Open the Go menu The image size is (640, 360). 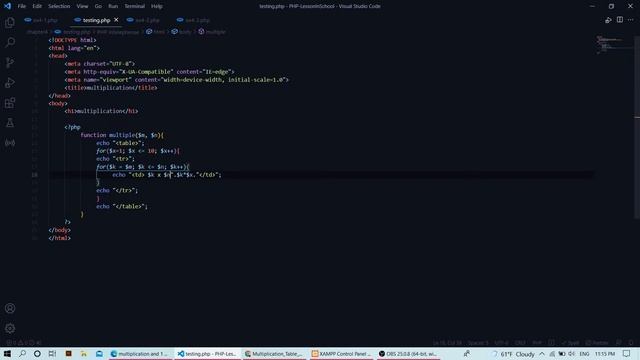pyautogui.click(x=98, y=6)
